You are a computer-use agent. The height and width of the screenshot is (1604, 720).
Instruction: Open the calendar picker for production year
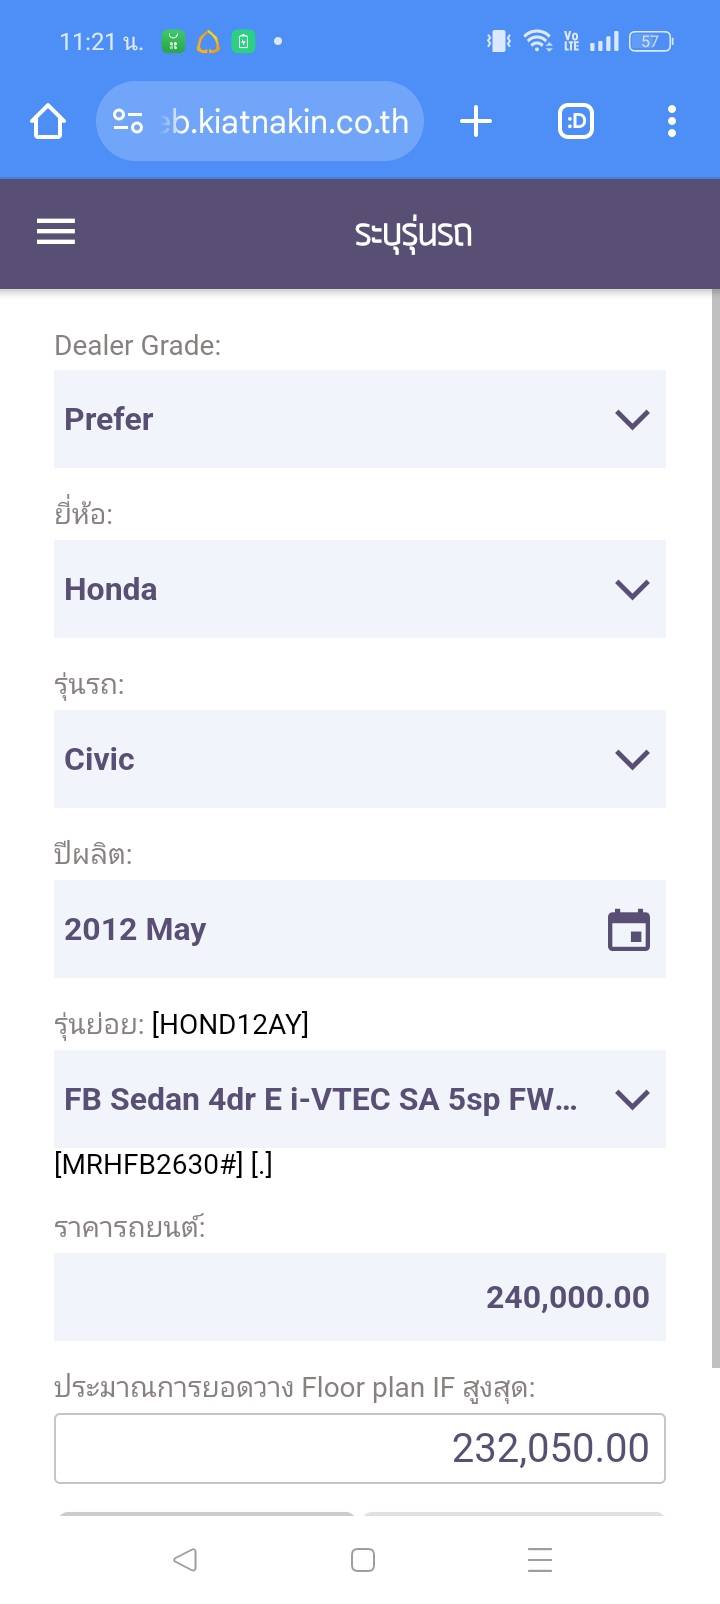629,930
